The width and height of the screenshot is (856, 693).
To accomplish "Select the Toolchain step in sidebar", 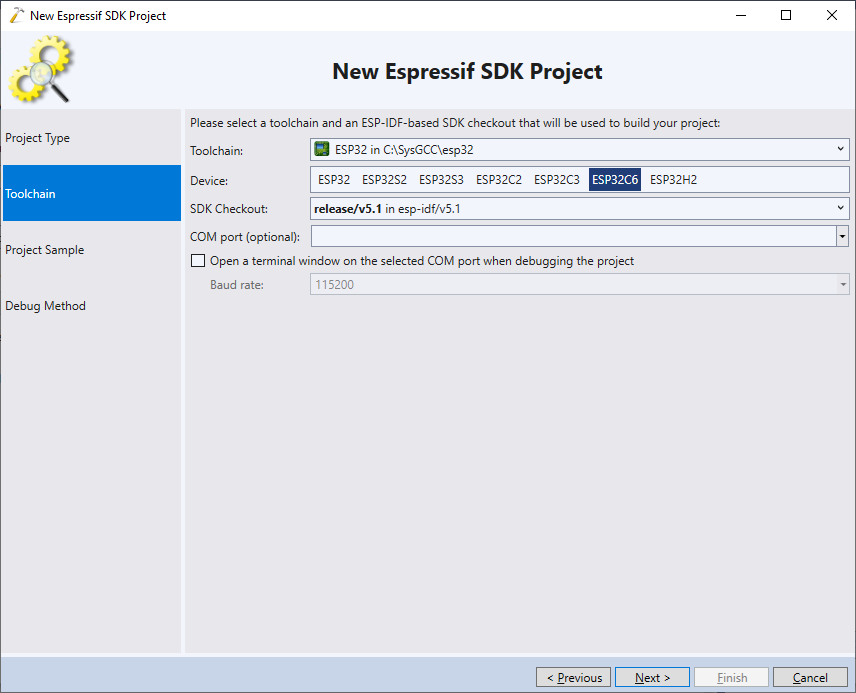I will [92, 193].
